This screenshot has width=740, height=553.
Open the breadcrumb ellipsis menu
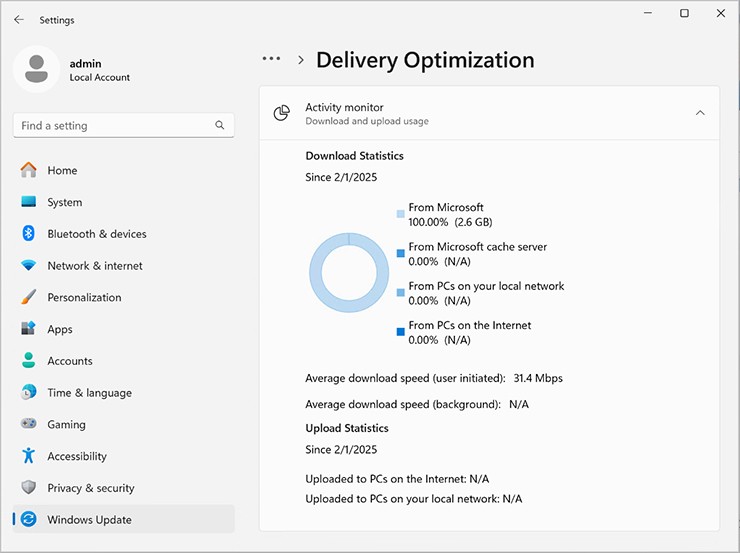[x=271, y=60]
